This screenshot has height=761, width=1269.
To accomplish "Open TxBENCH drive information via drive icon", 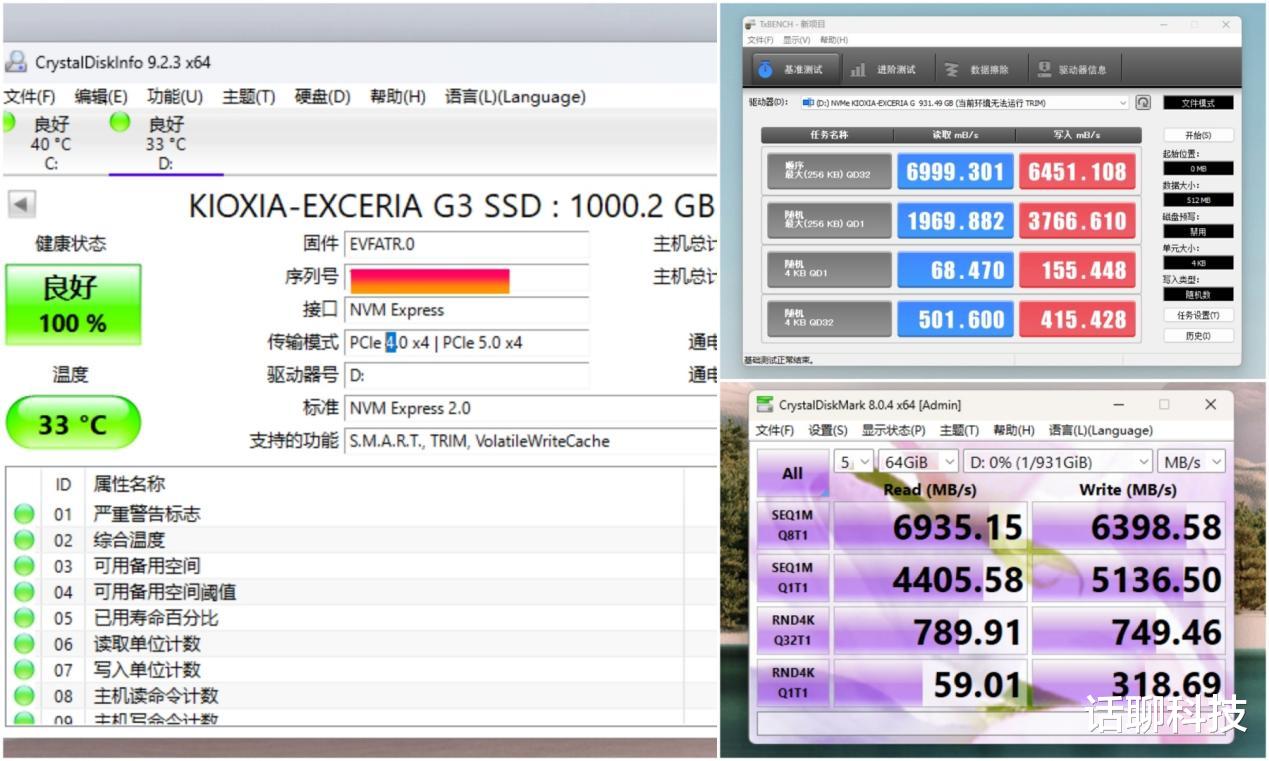I will pyautogui.click(x=1044, y=69).
